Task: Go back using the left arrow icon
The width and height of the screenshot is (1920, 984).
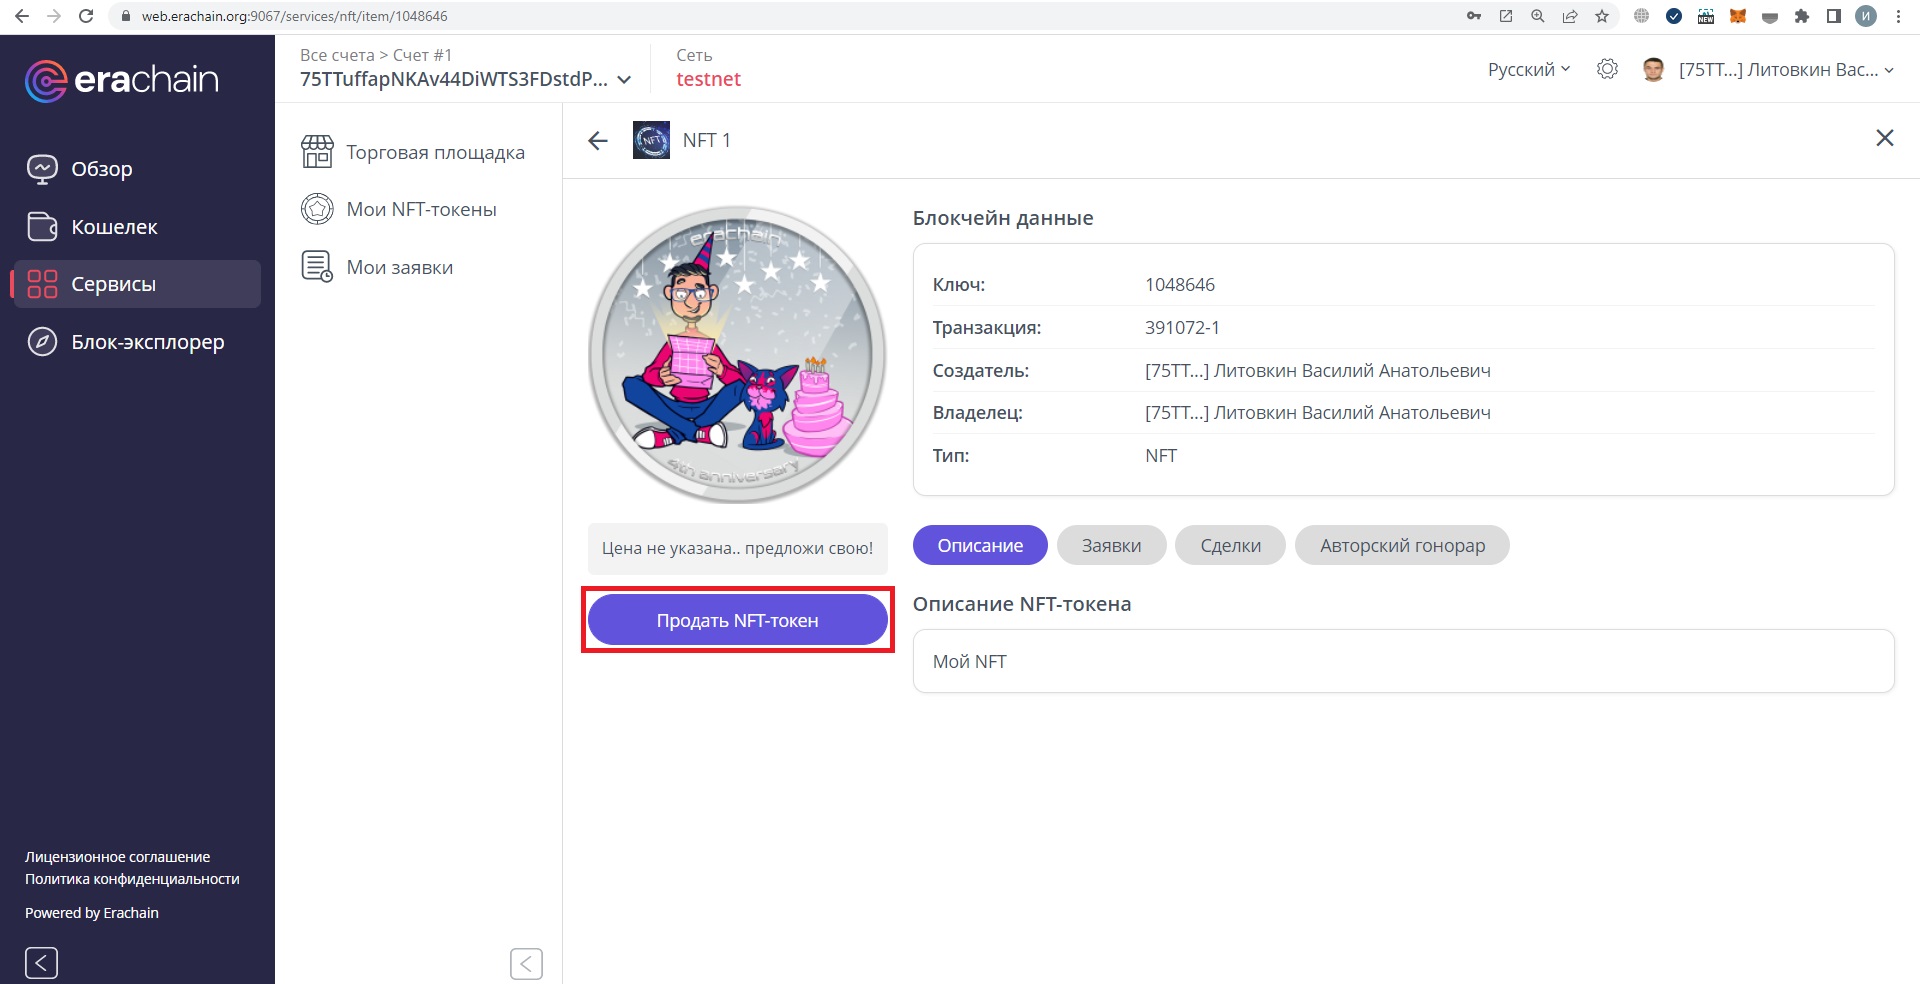Action: [598, 141]
